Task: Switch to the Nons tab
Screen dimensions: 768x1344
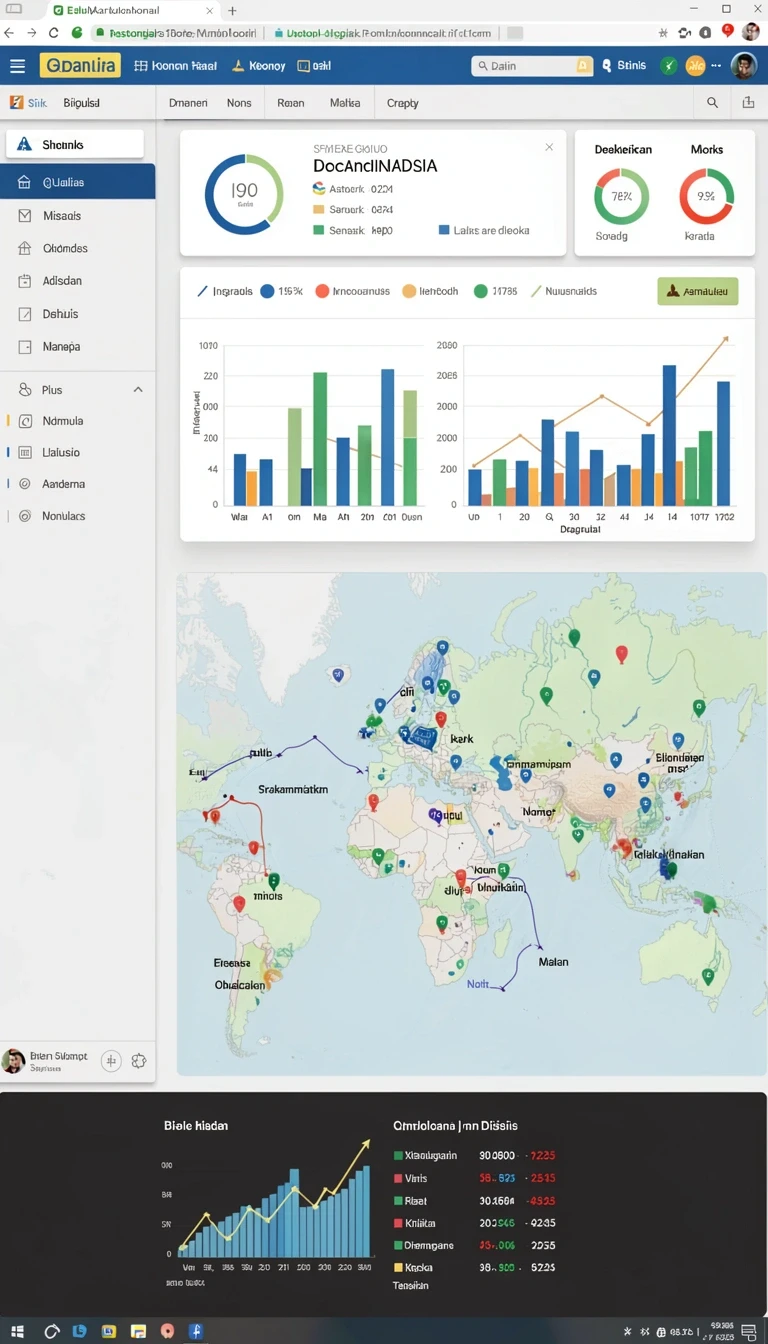Action: (239, 103)
